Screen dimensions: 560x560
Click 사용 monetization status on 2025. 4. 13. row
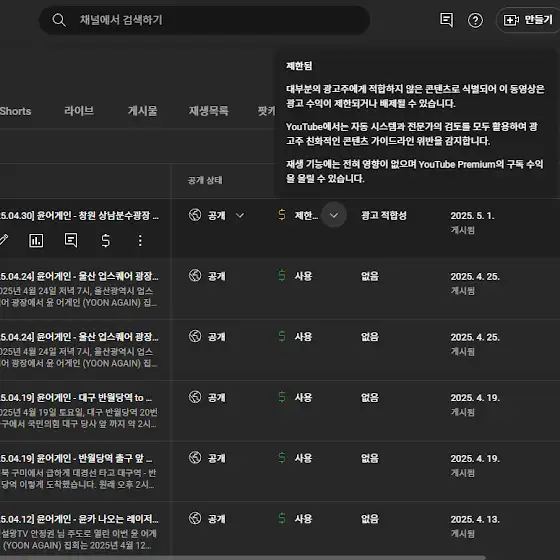click(x=303, y=519)
